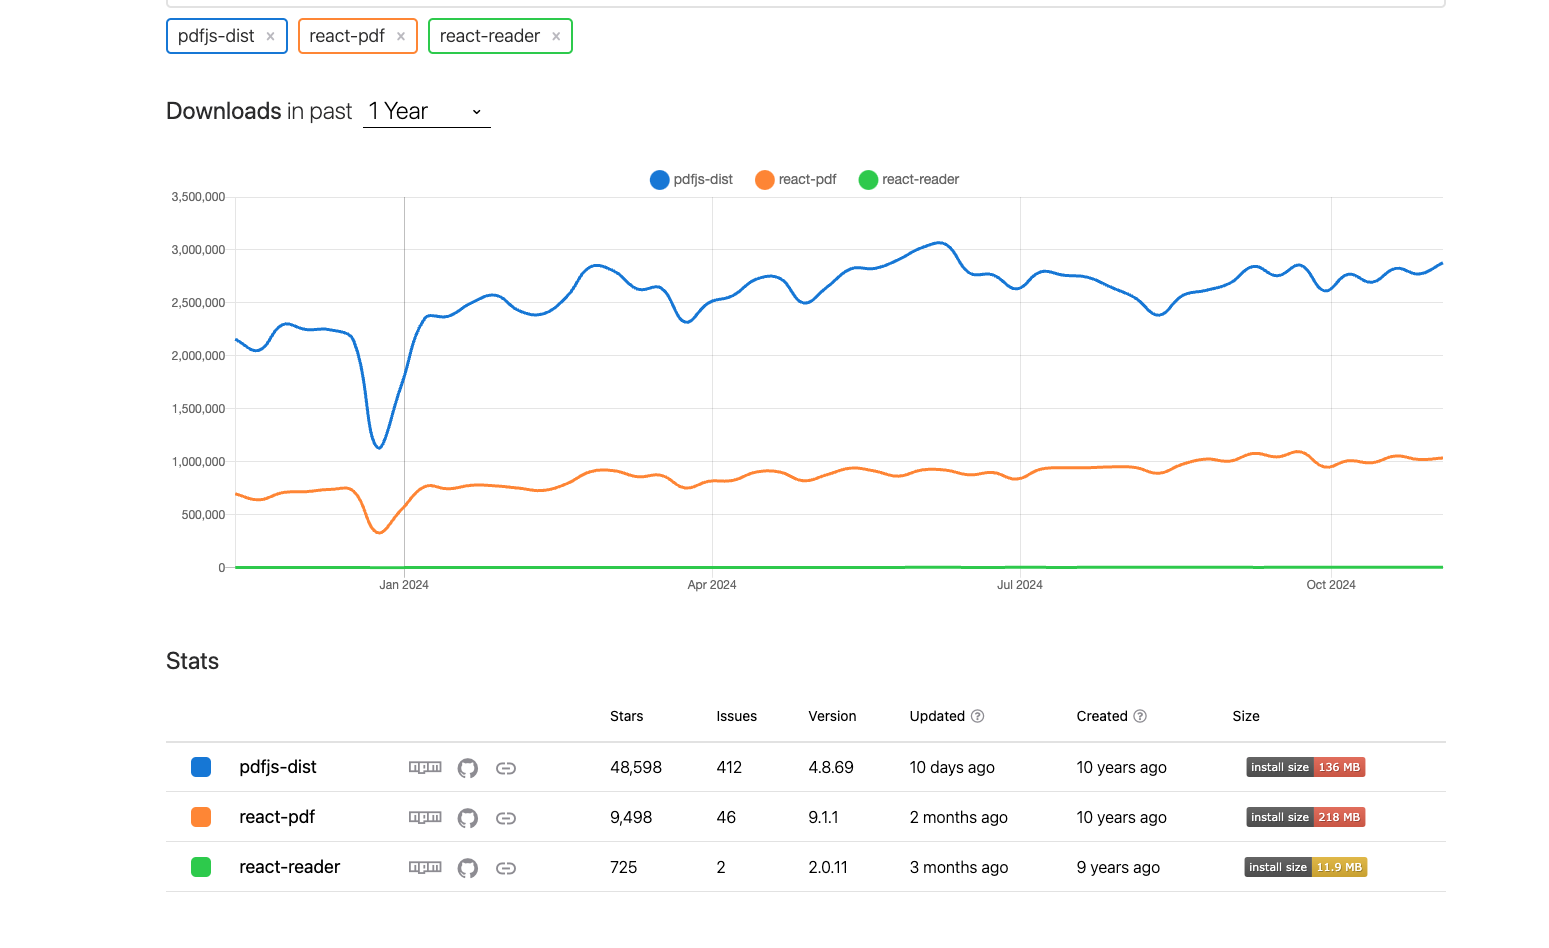Select the react-reader tag label at top

click(x=490, y=36)
